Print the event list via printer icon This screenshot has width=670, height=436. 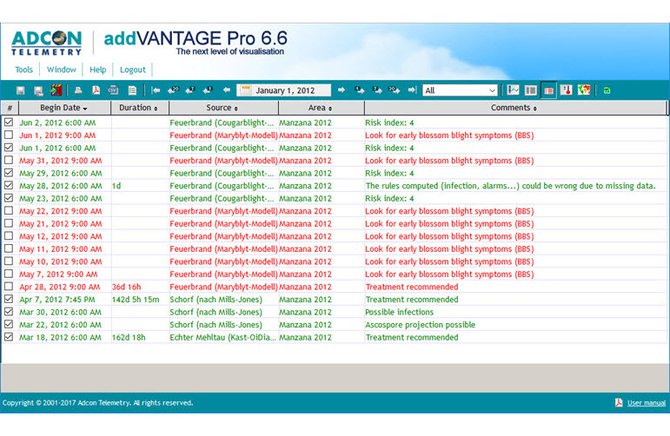coord(78,90)
